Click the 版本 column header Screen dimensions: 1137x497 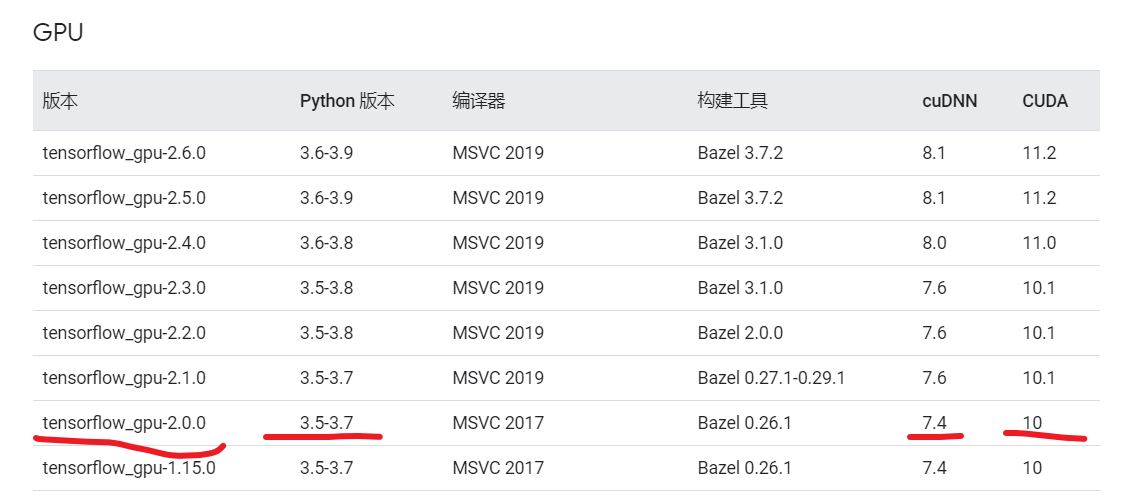[60, 101]
